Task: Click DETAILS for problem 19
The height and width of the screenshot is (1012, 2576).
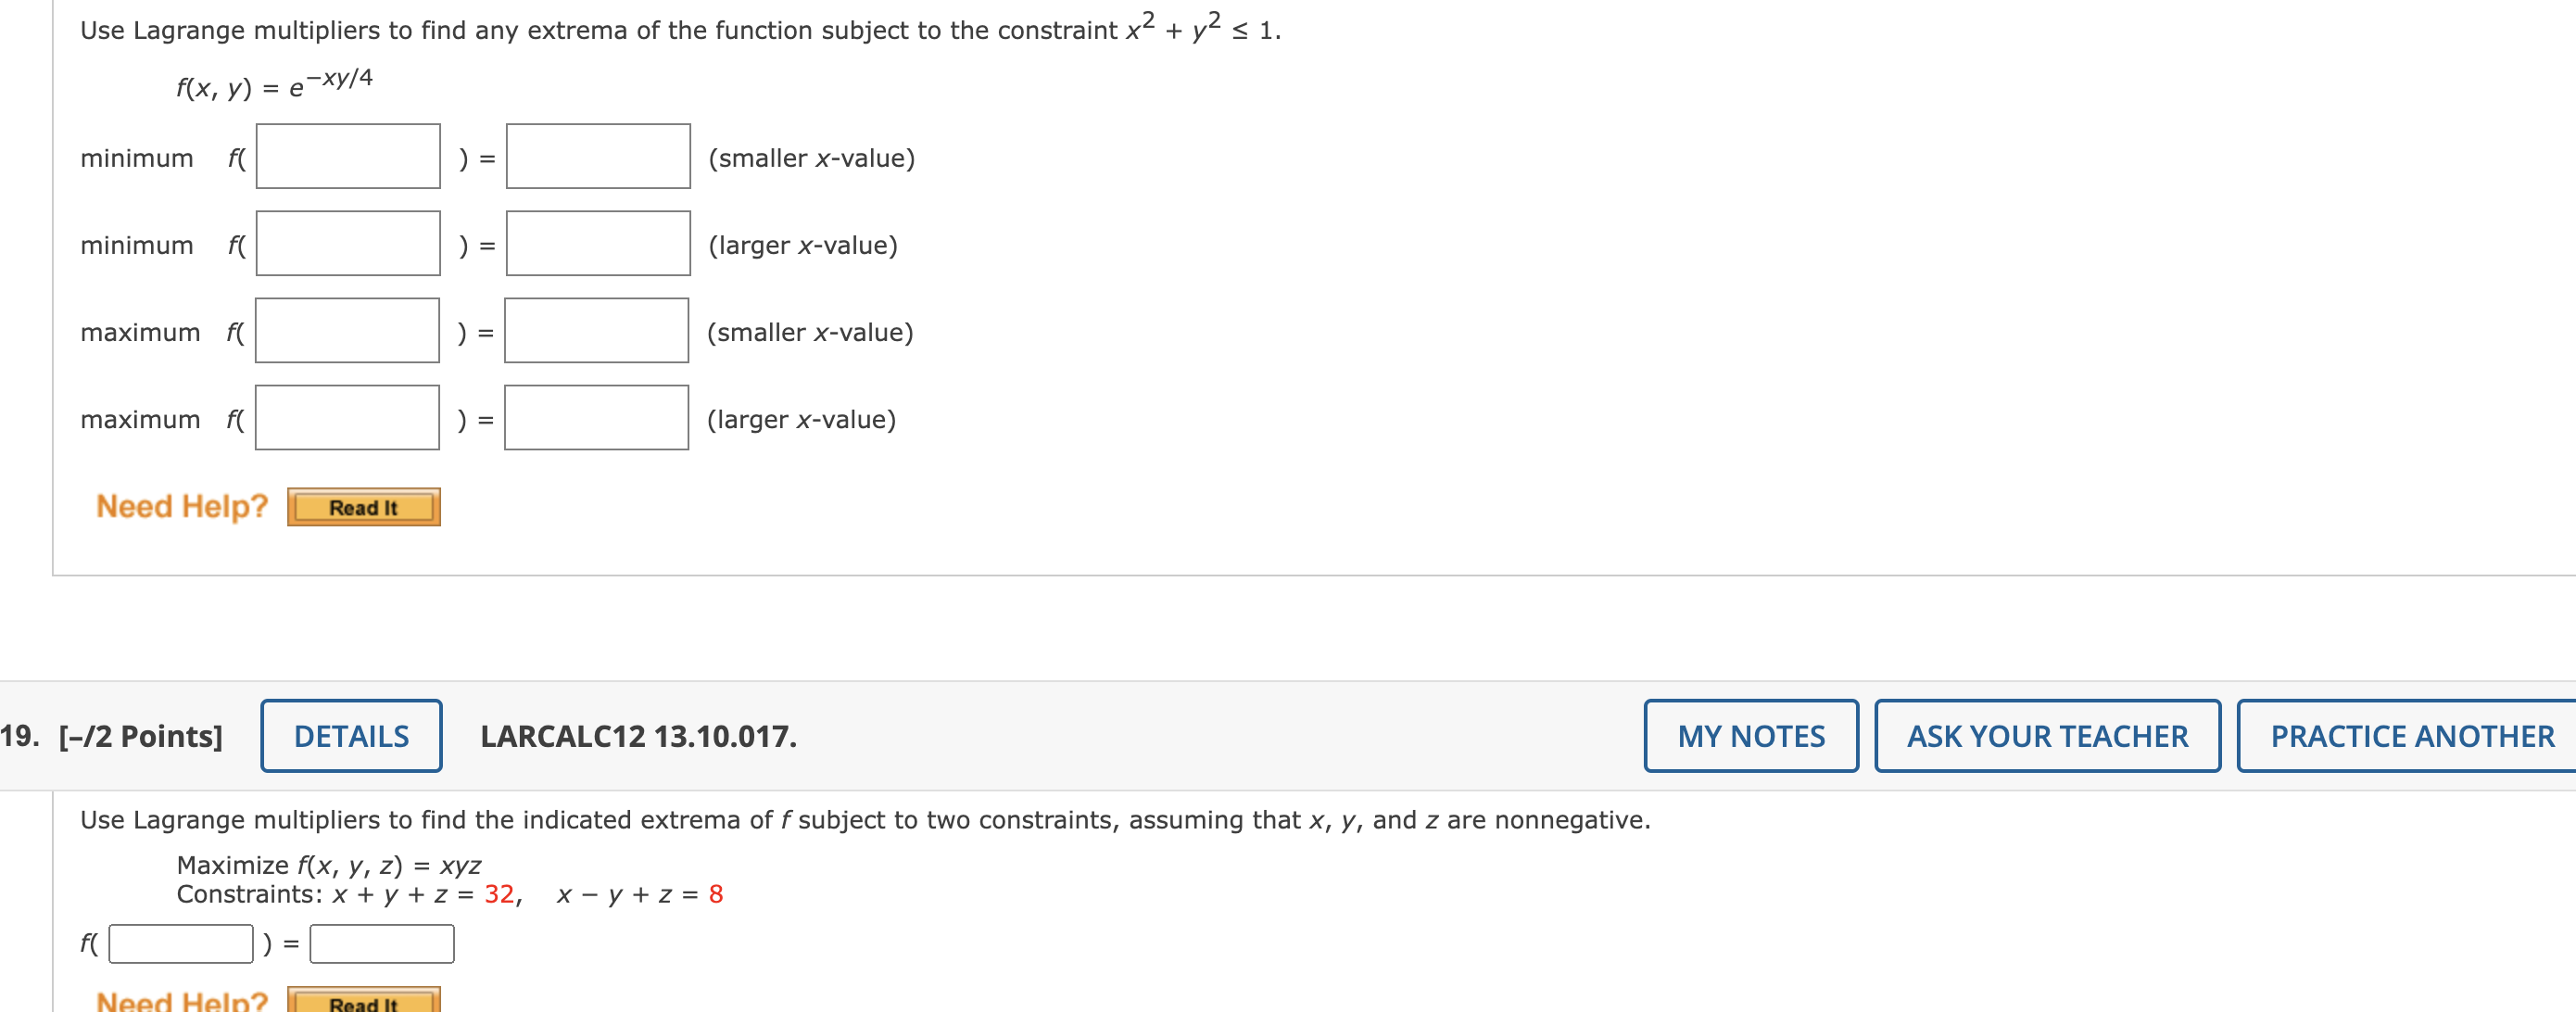Action: [x=350, y=735]
